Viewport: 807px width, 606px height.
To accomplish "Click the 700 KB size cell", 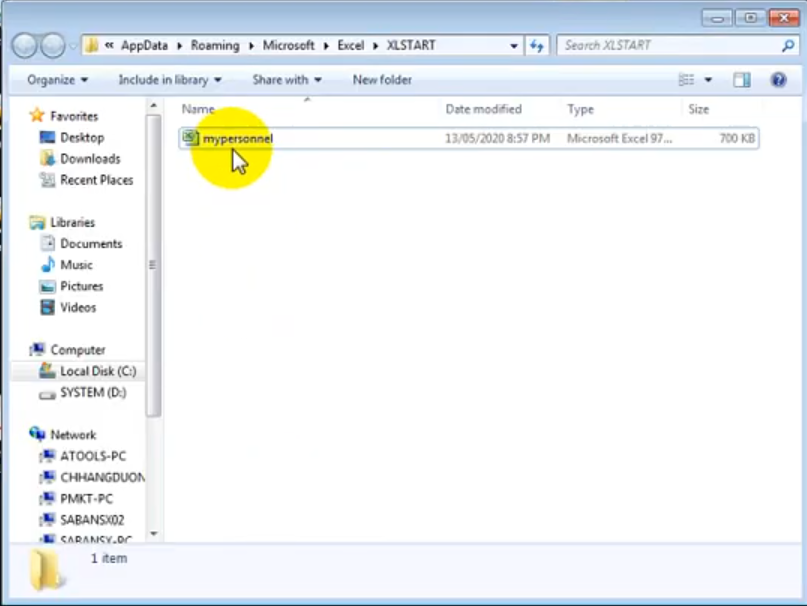I will pyautogui.click(x=737, y=138).
